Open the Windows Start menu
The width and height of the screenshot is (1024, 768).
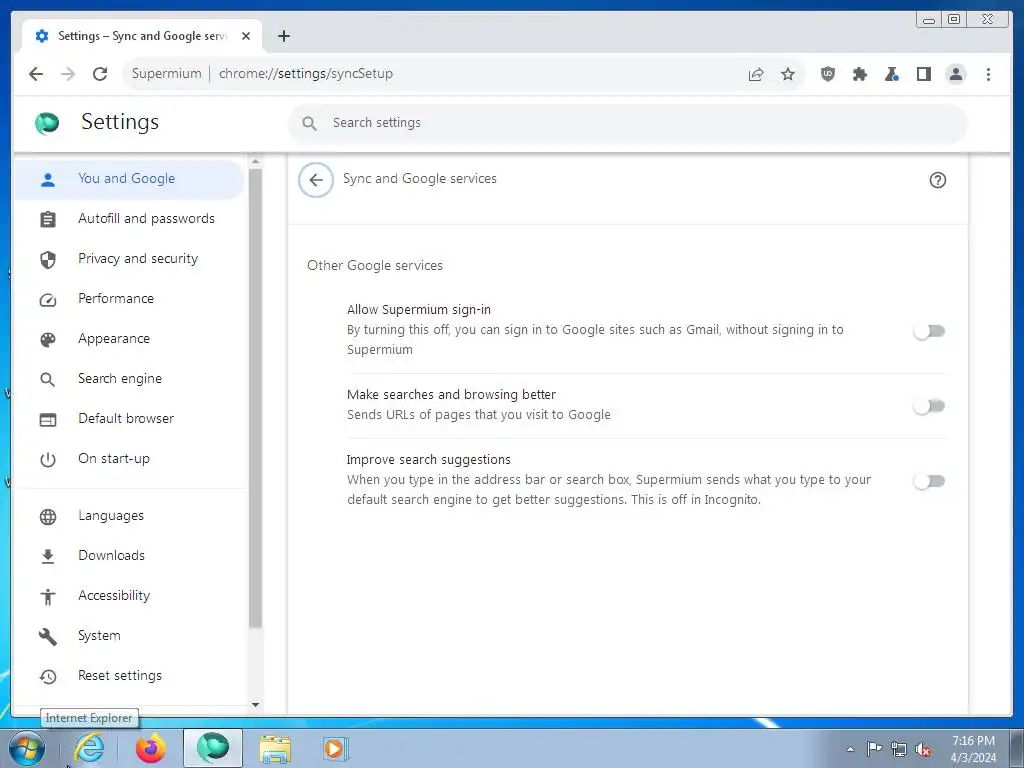27,748
